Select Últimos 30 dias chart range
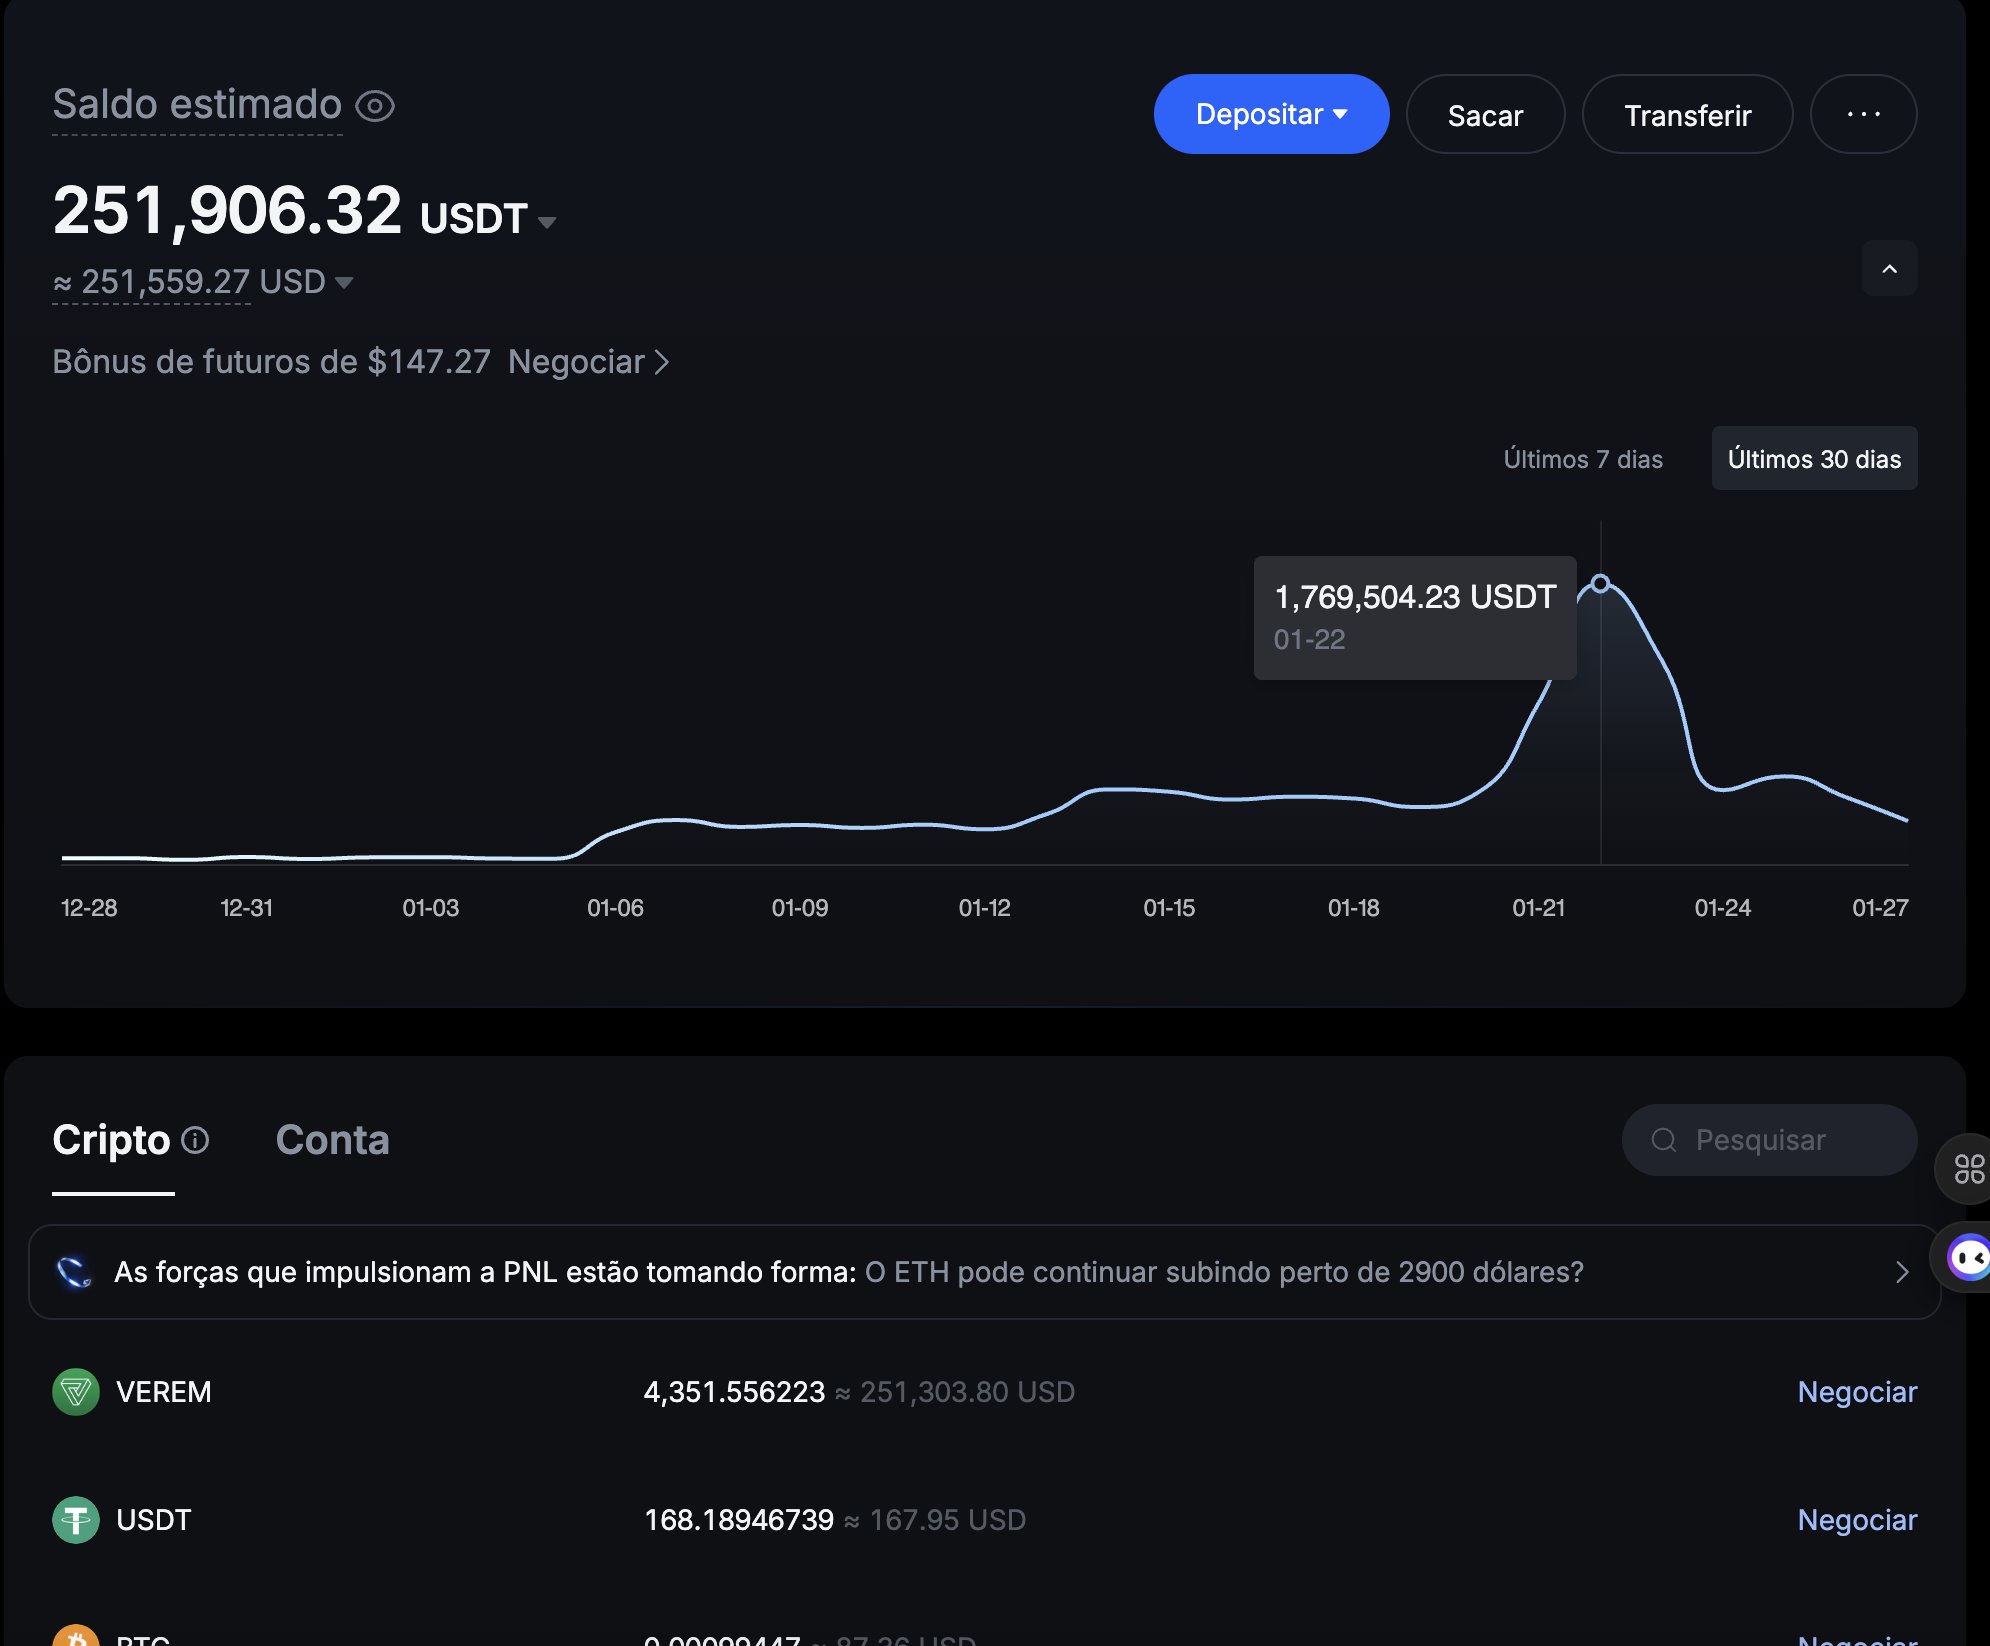1990x1646 pixels. point(1814,459)
